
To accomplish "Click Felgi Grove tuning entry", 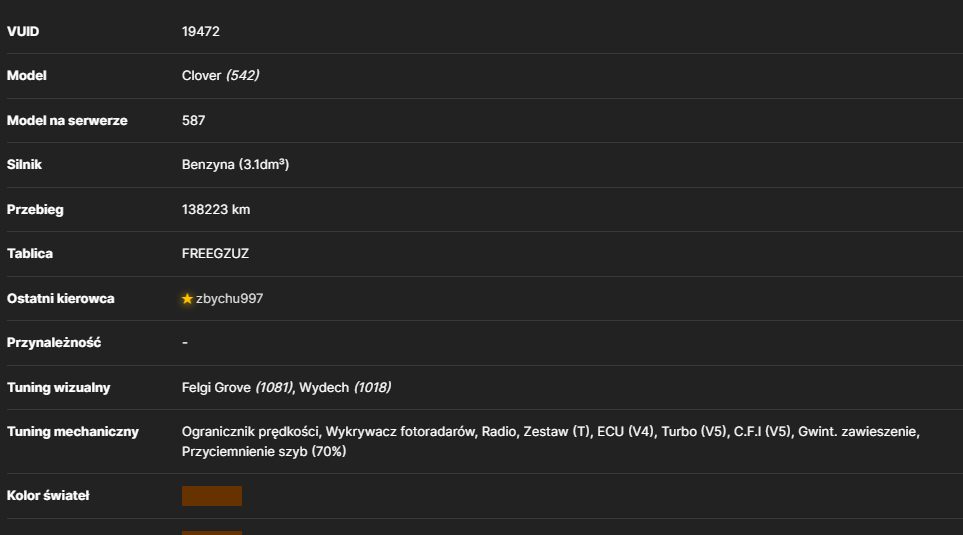I will (x=237, y=388).
